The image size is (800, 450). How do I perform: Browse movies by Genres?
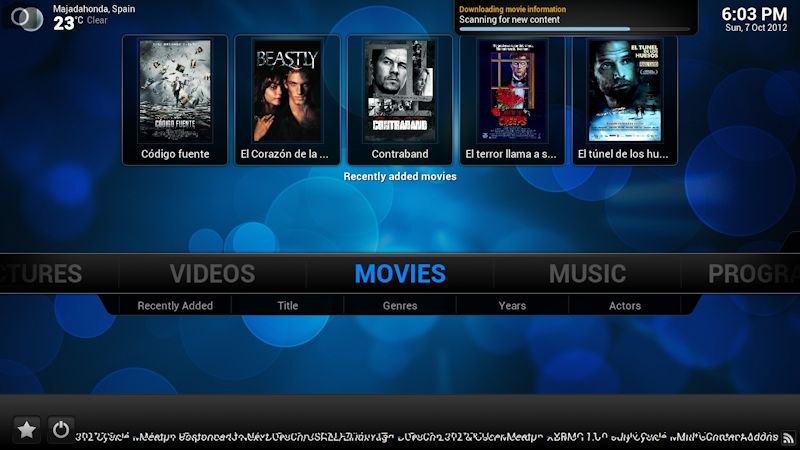pyautogui.click(x=400, y=306)
